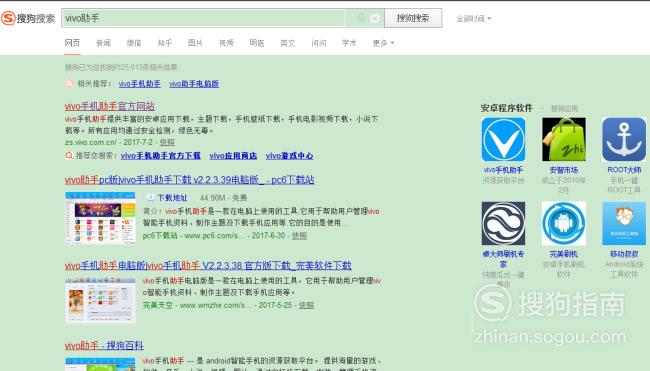Image resolution: width=650 pixels, height=371 pixels.
Task: Open 快照 for the pc6下载站 result
Action: [299, 235]
